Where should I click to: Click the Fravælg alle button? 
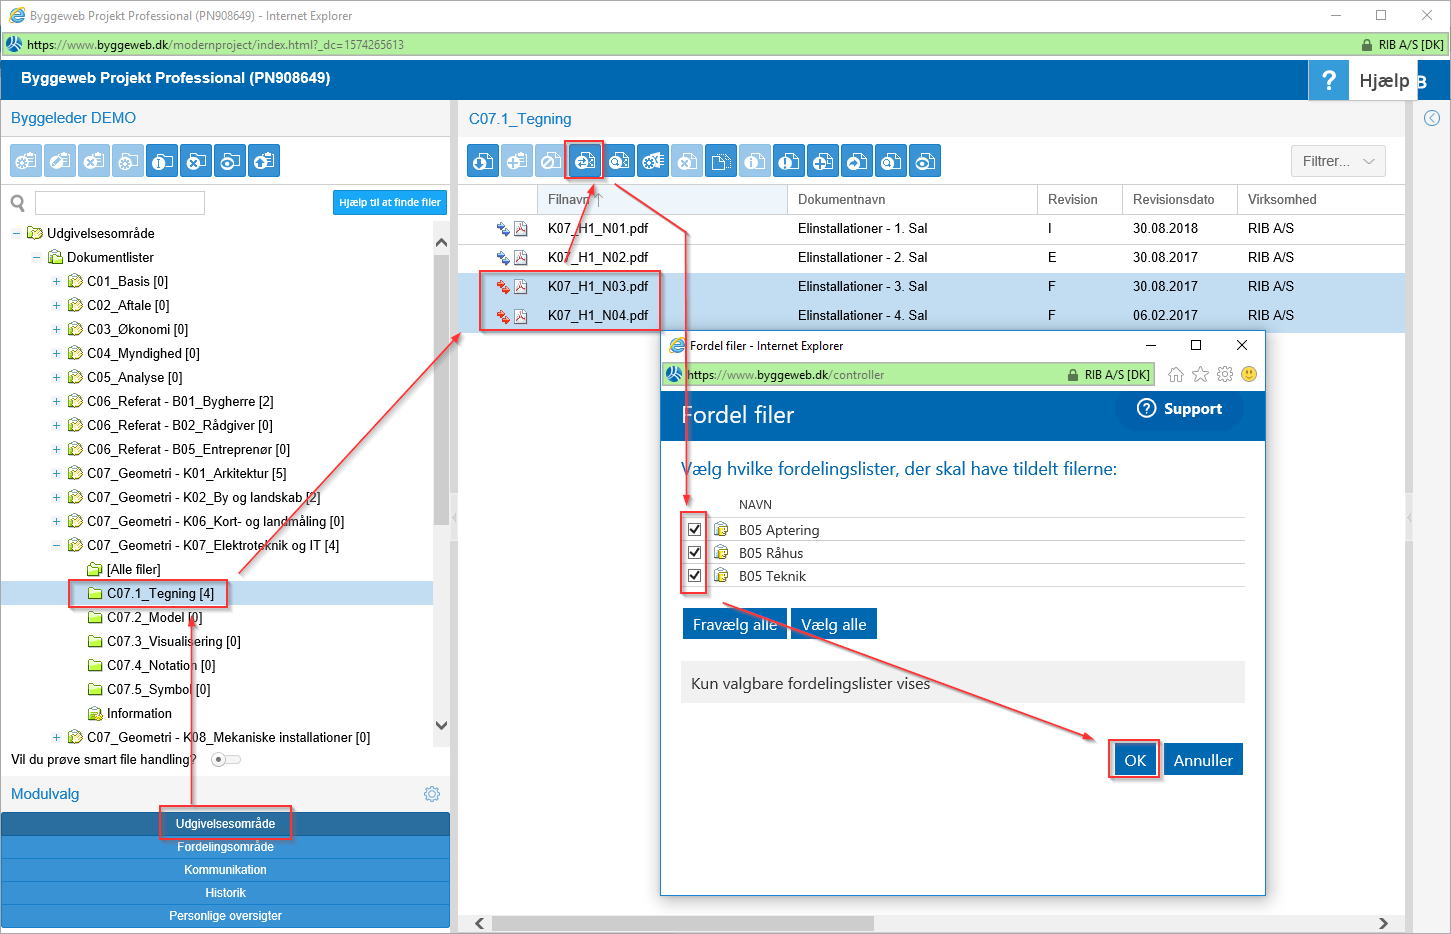tap(734, 624)
